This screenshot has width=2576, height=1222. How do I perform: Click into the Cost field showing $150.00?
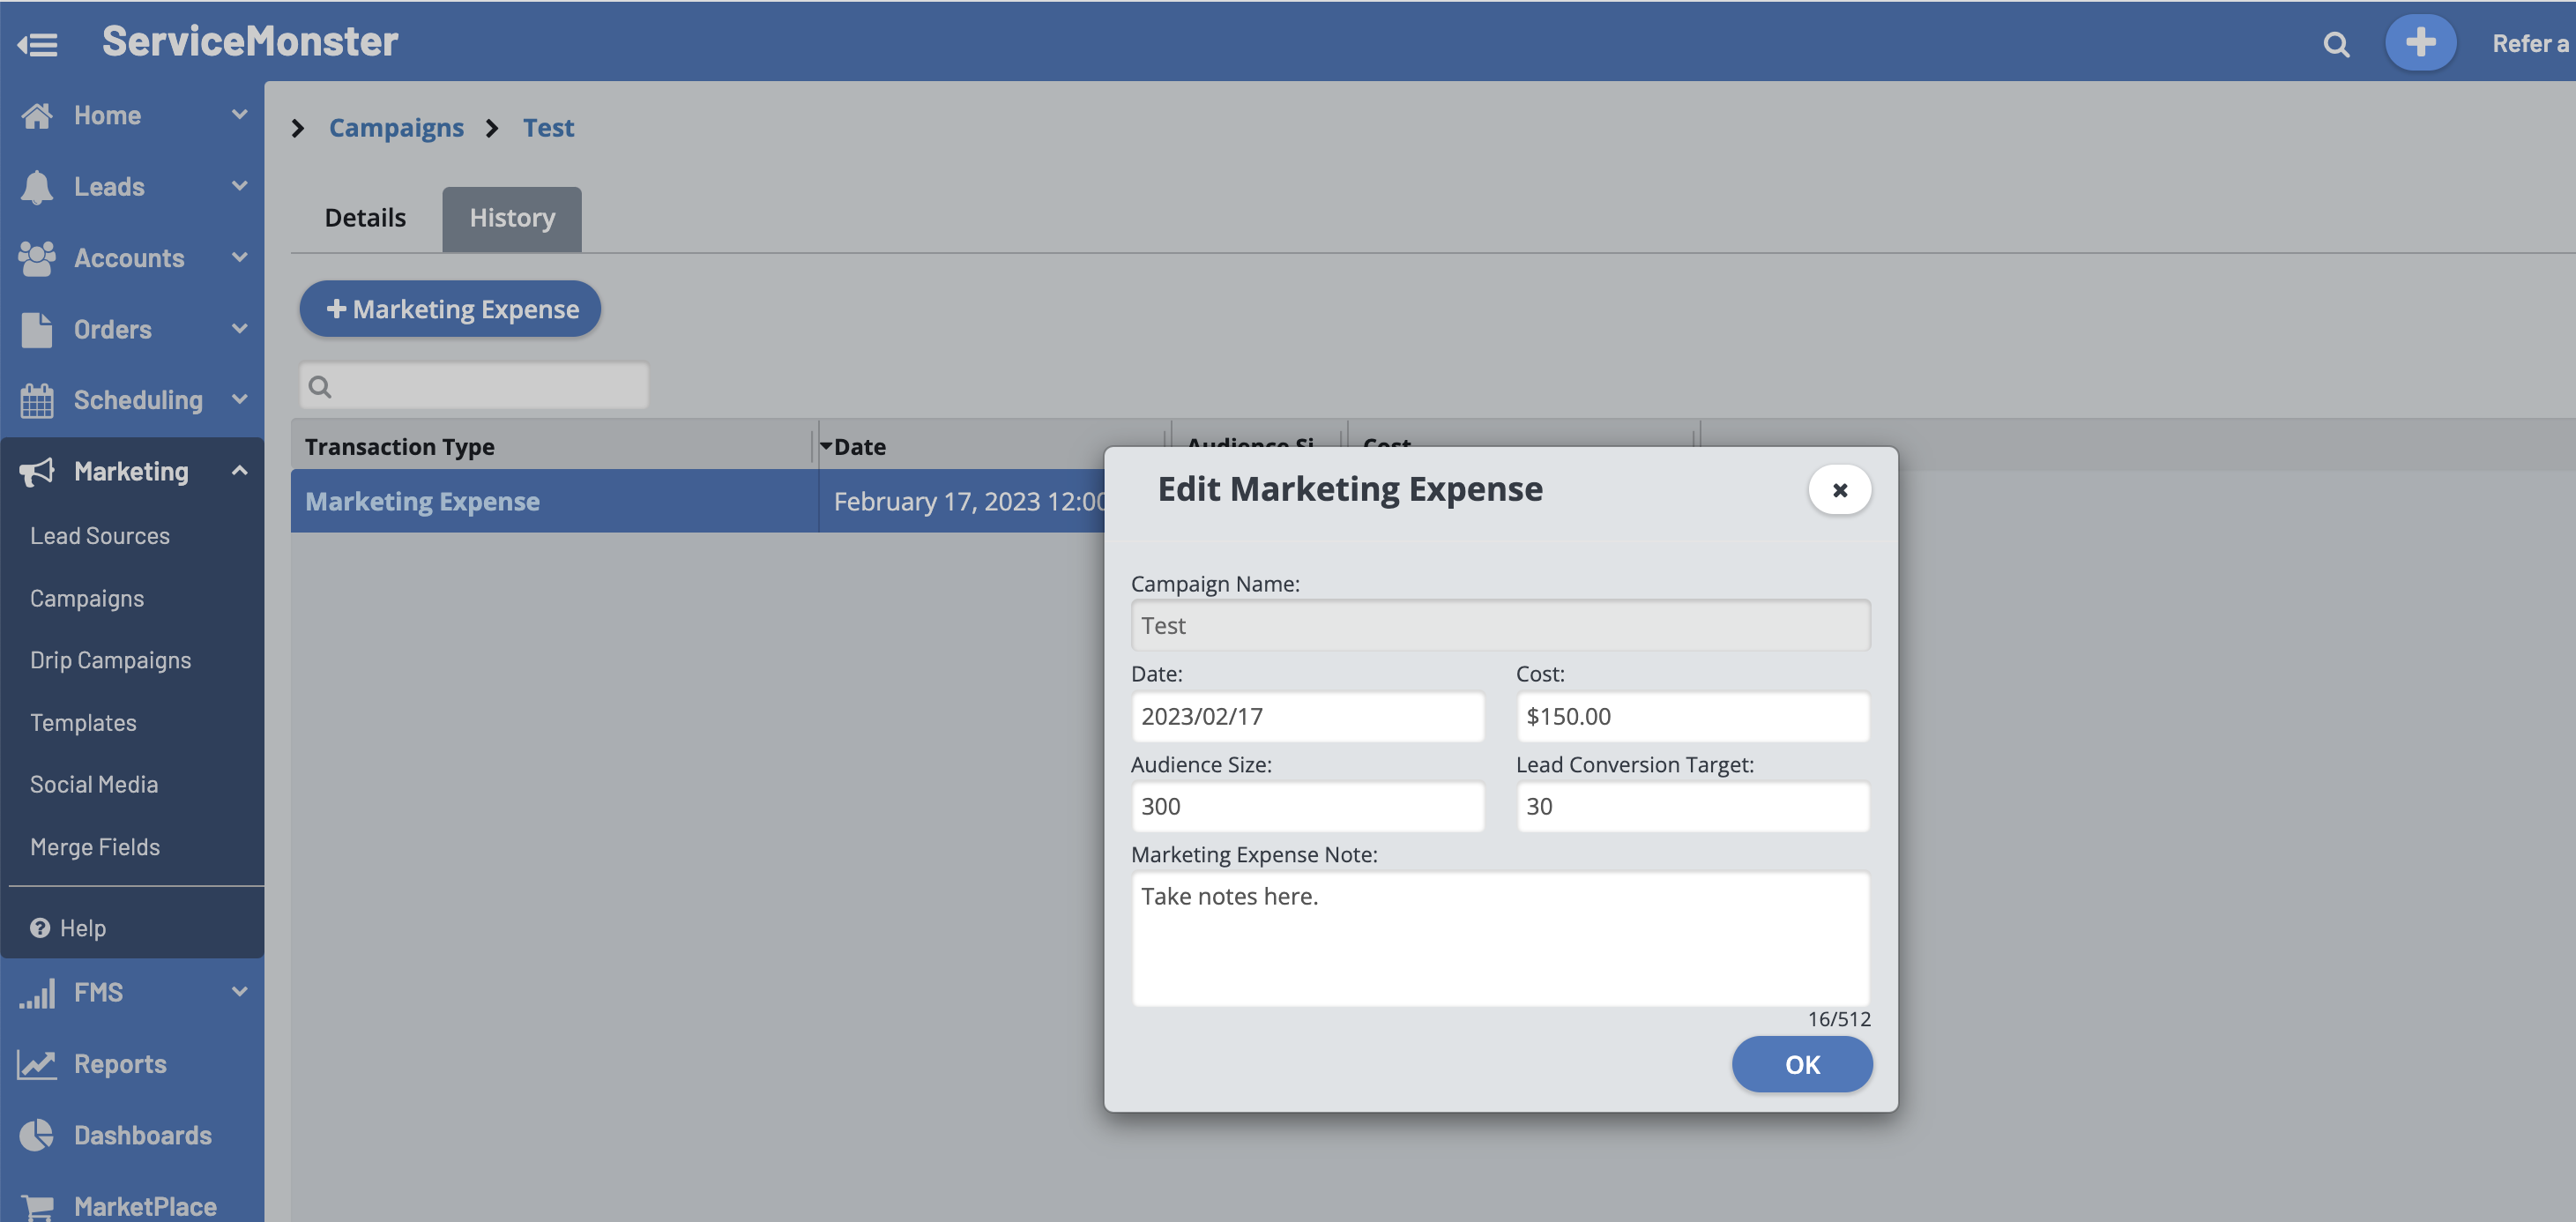1692,716
